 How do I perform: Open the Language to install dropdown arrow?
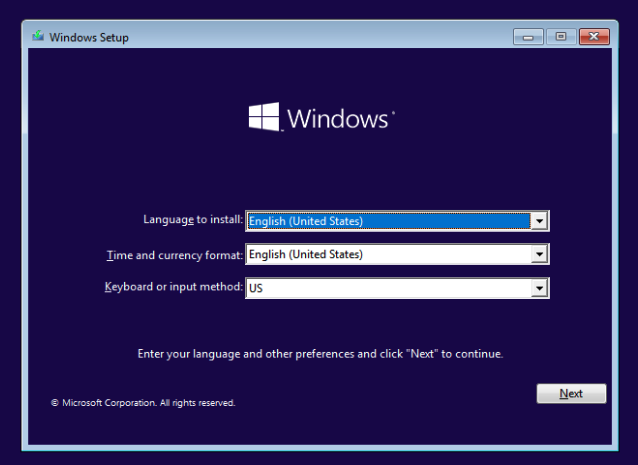(540, 221)
